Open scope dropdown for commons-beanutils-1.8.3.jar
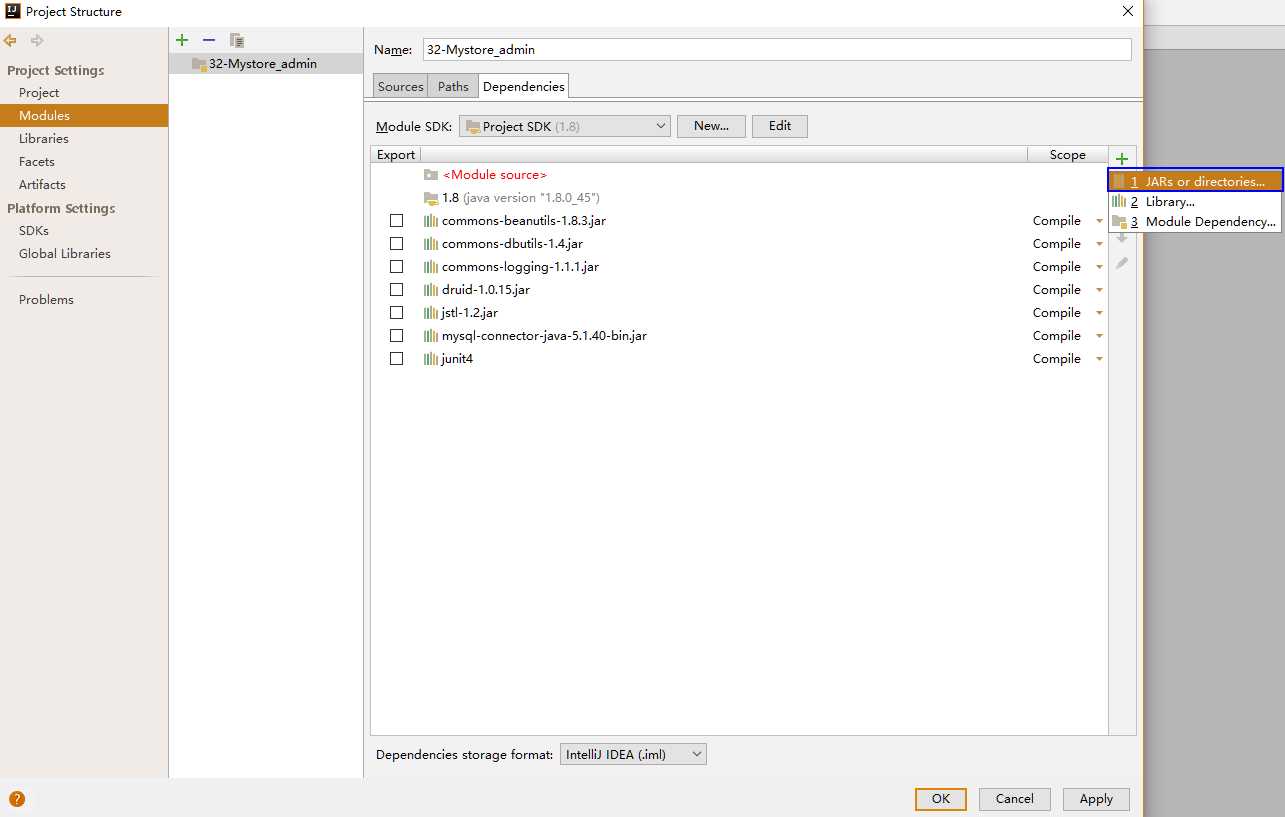 1099,221
